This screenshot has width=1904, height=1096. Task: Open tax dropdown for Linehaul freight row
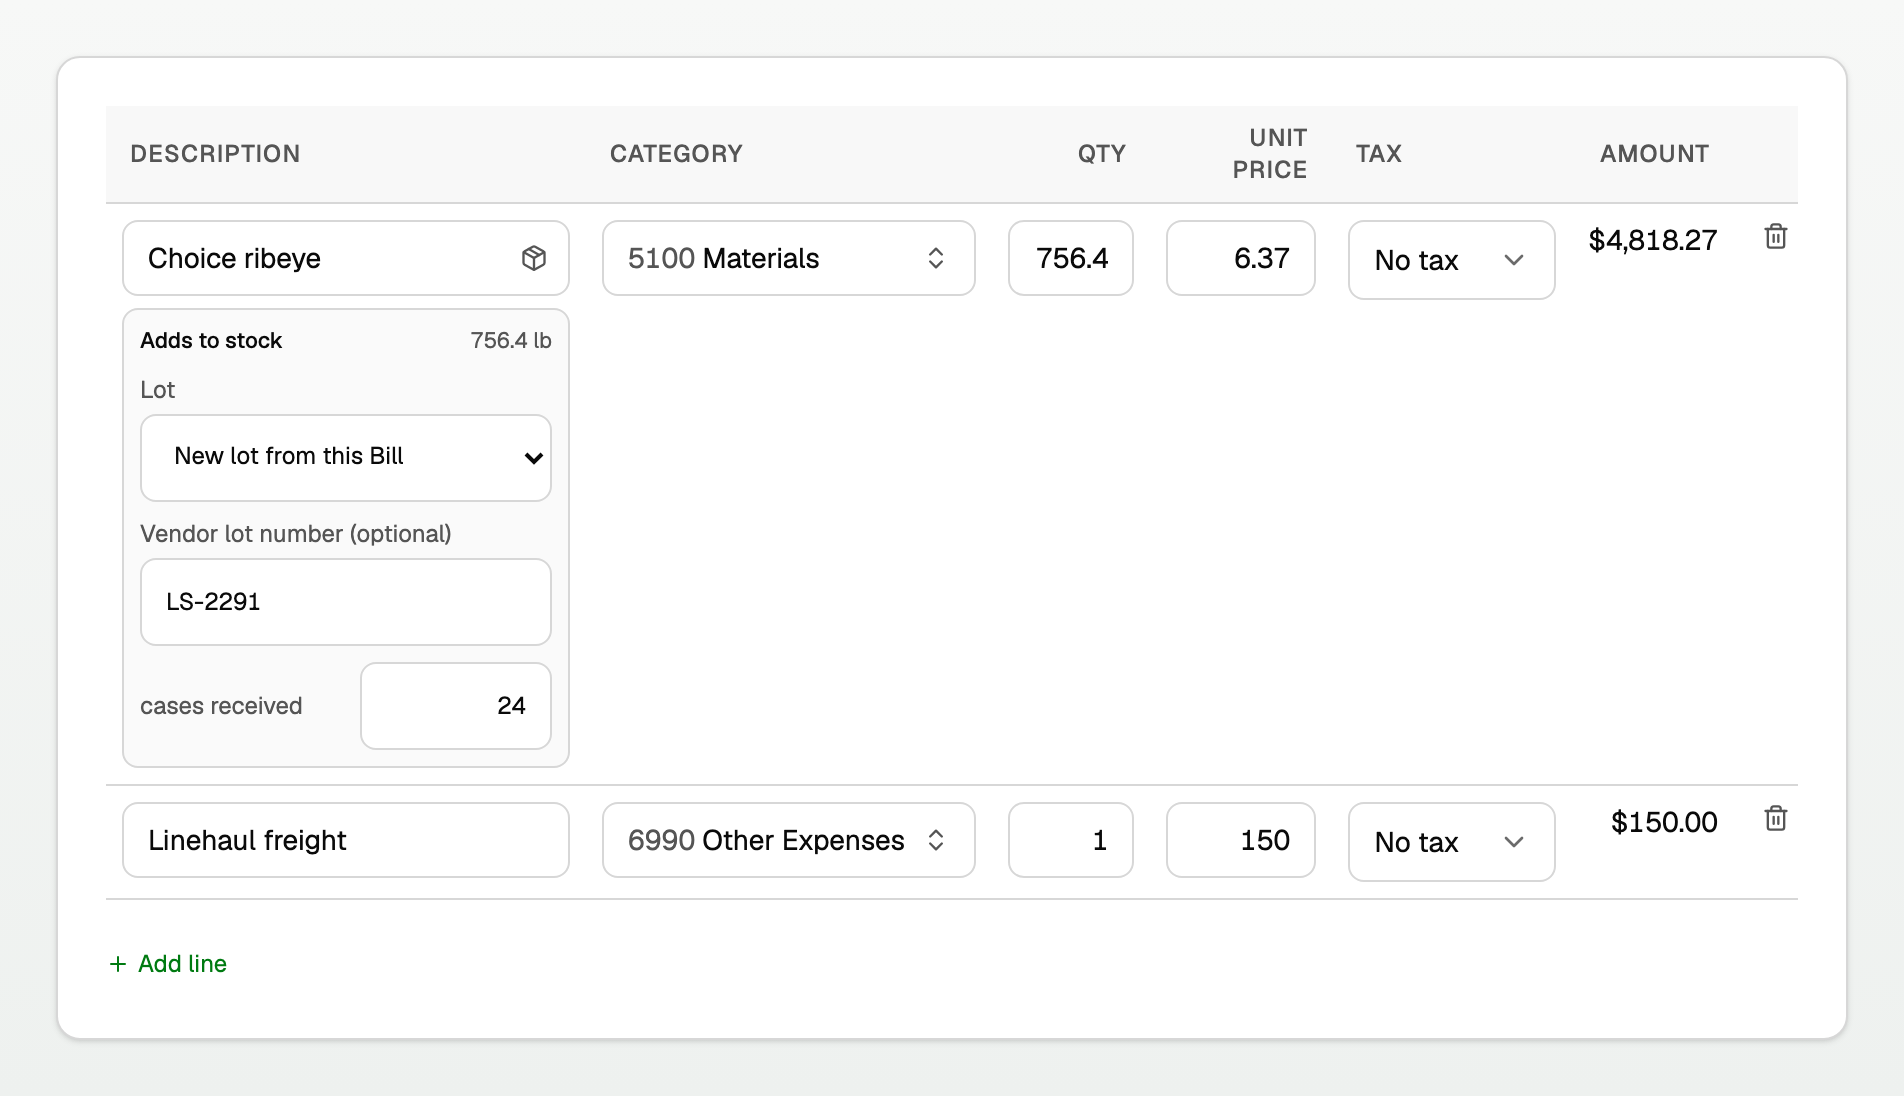(x=1452, y=842)
